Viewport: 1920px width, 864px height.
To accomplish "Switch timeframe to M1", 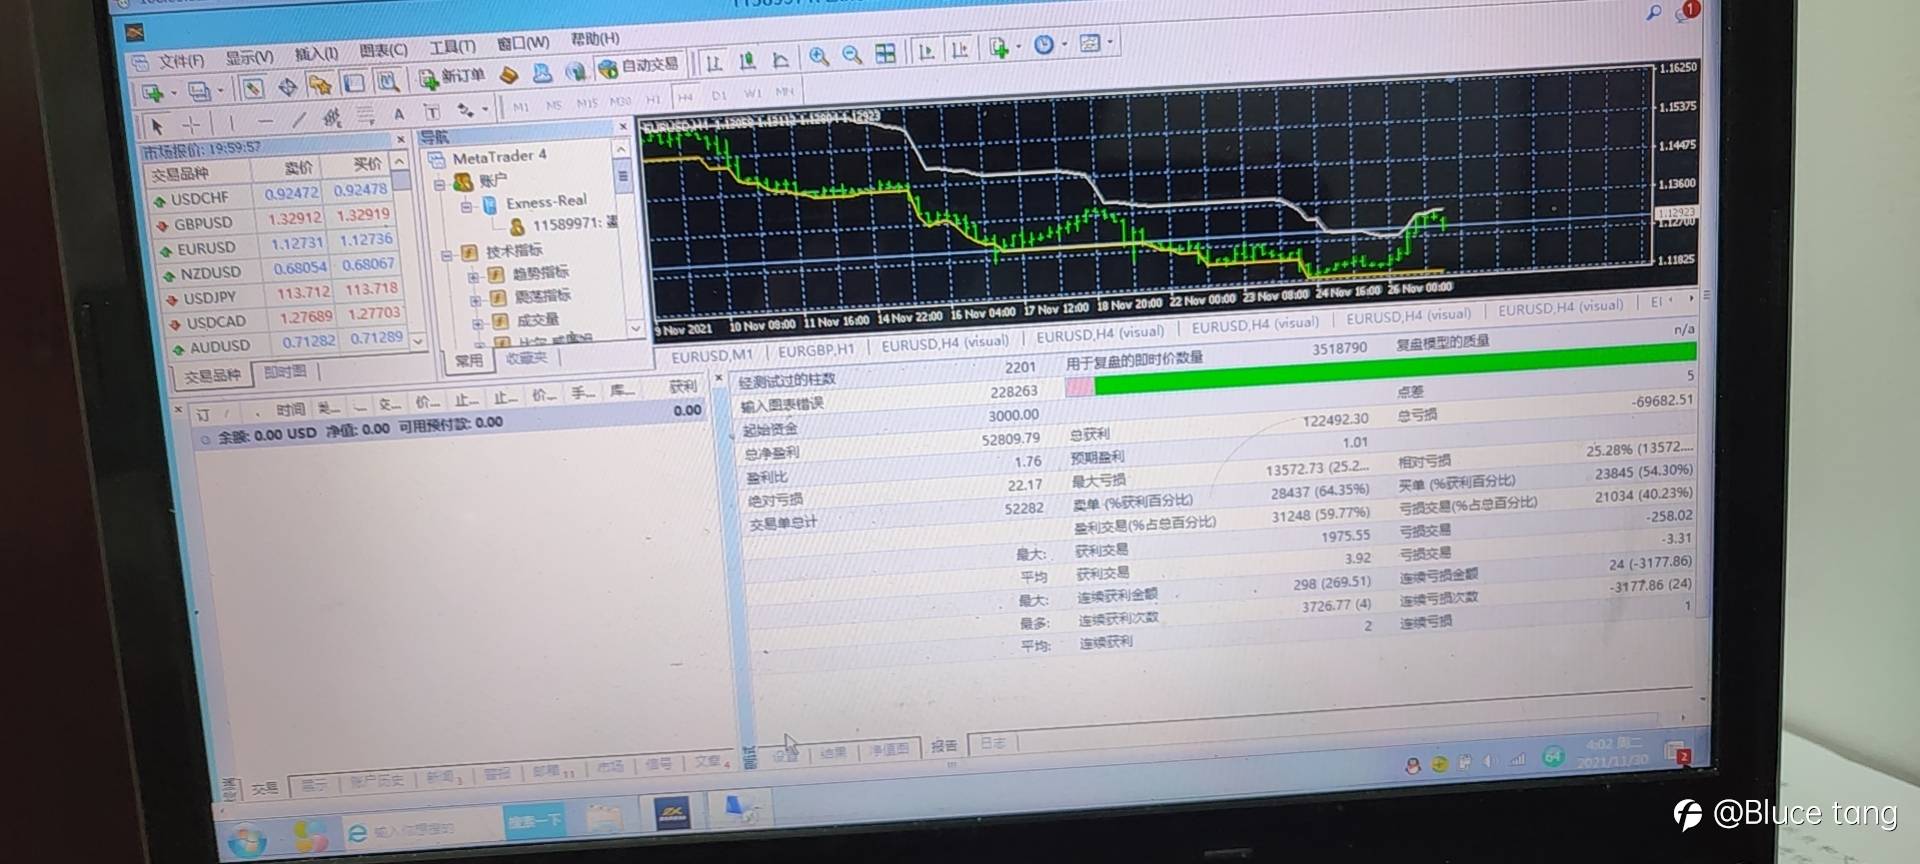I will [521, 106].
